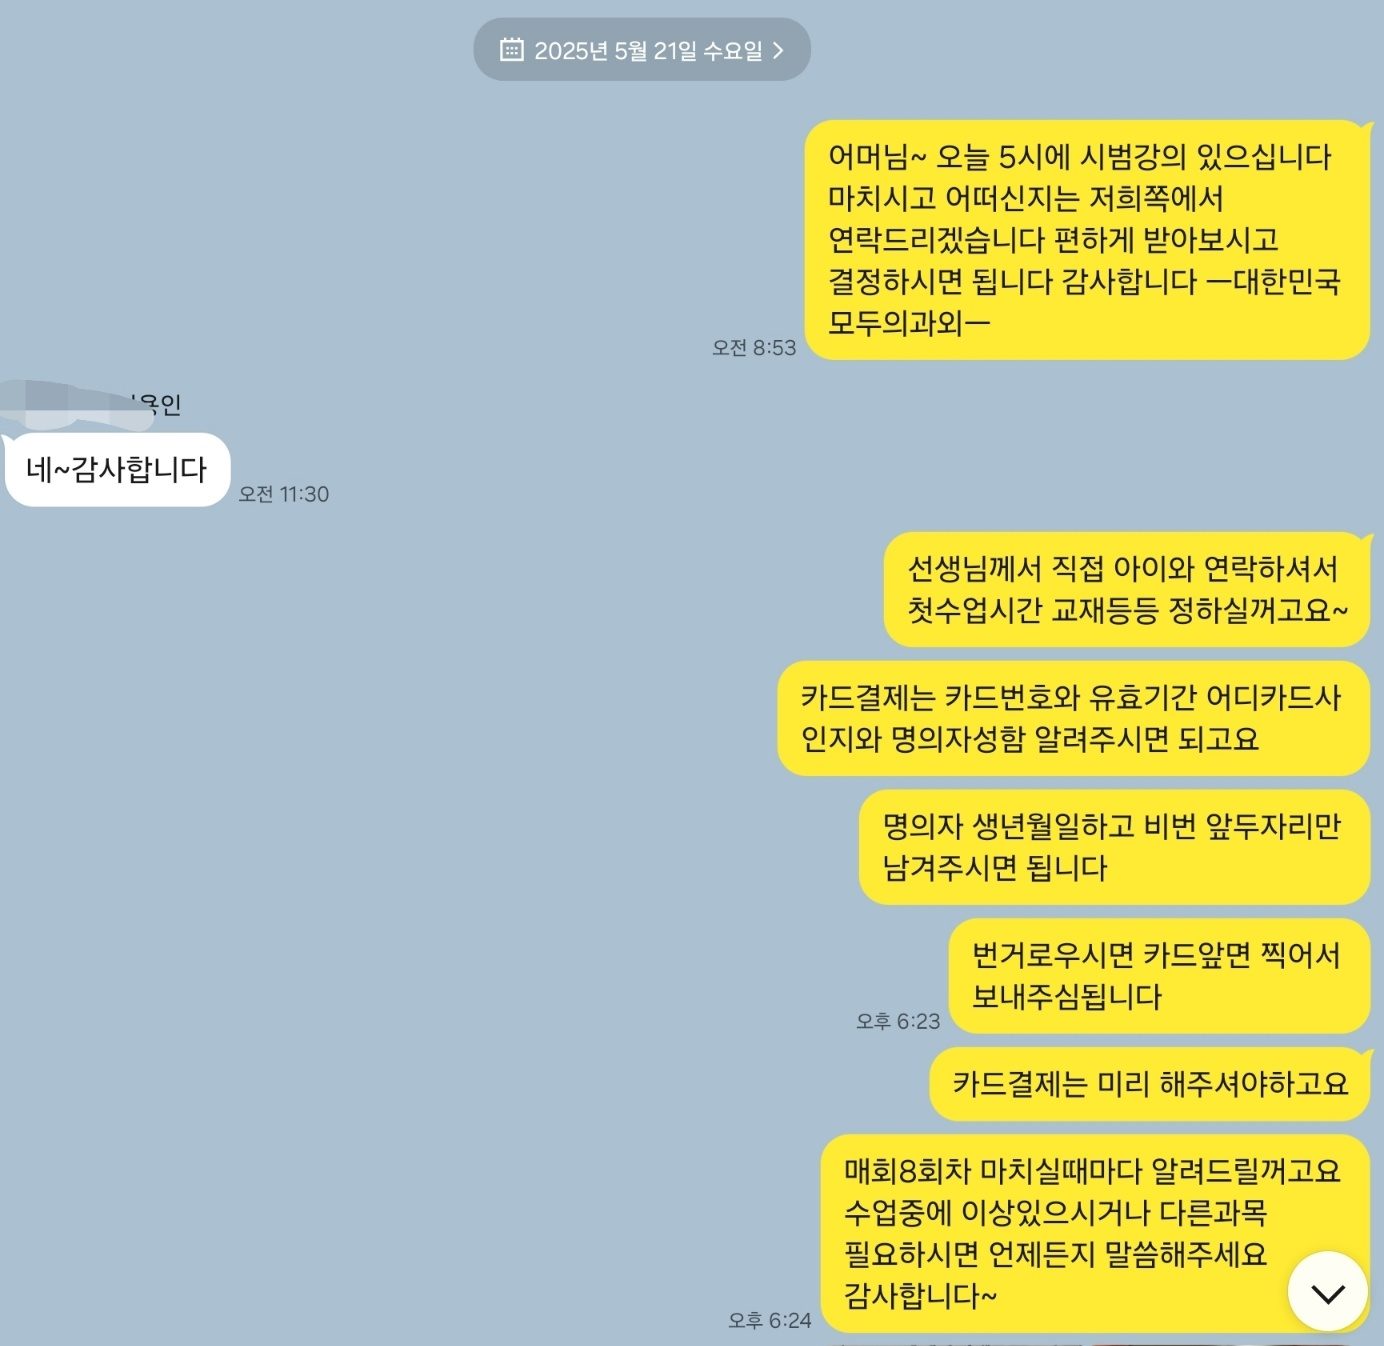The height and width of the screenshot is (1346, 1384).
Task: Select the message starting 어머님~ 오늘 5시에
Action: point(1087,240)
